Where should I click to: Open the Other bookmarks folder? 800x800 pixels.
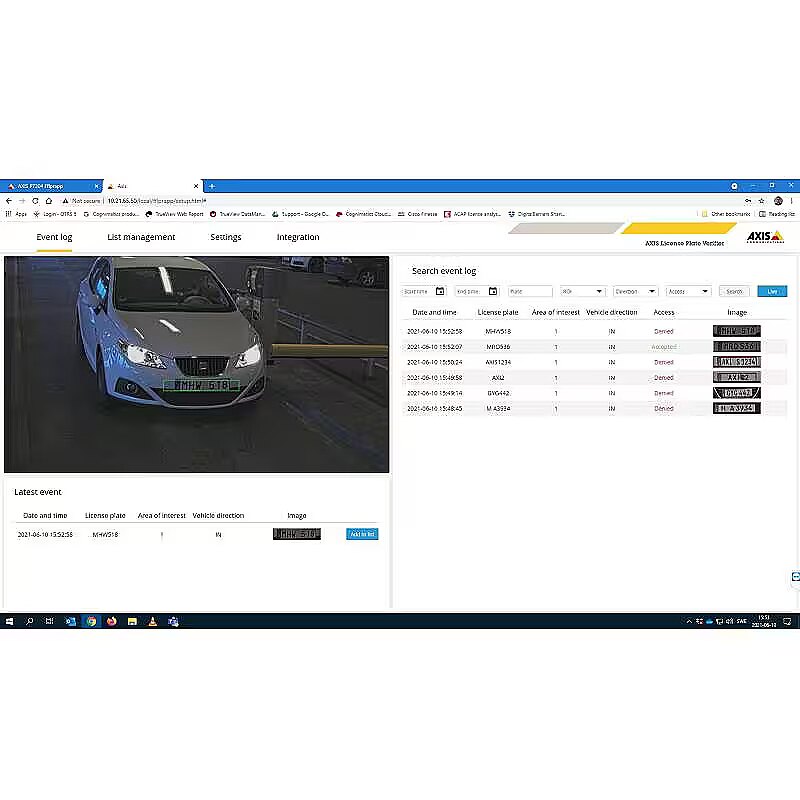[726, 214]
